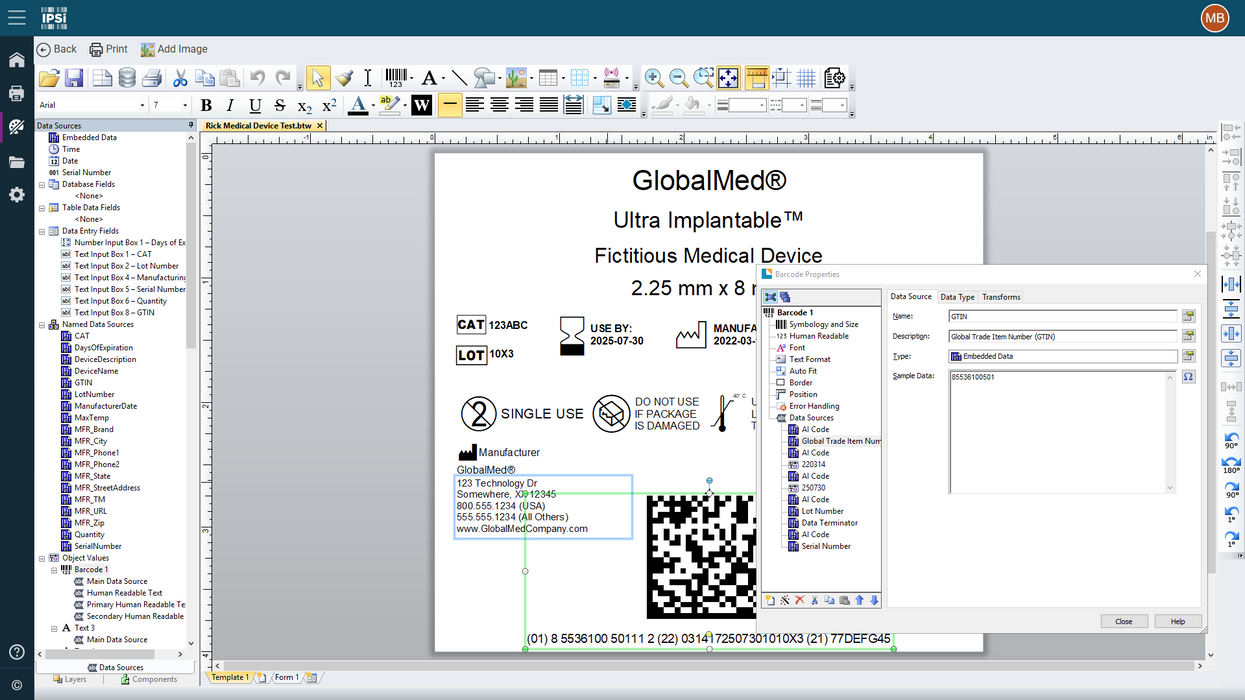Choose the Line drawing tool
1245x700 pixels.
click(459, 78)
